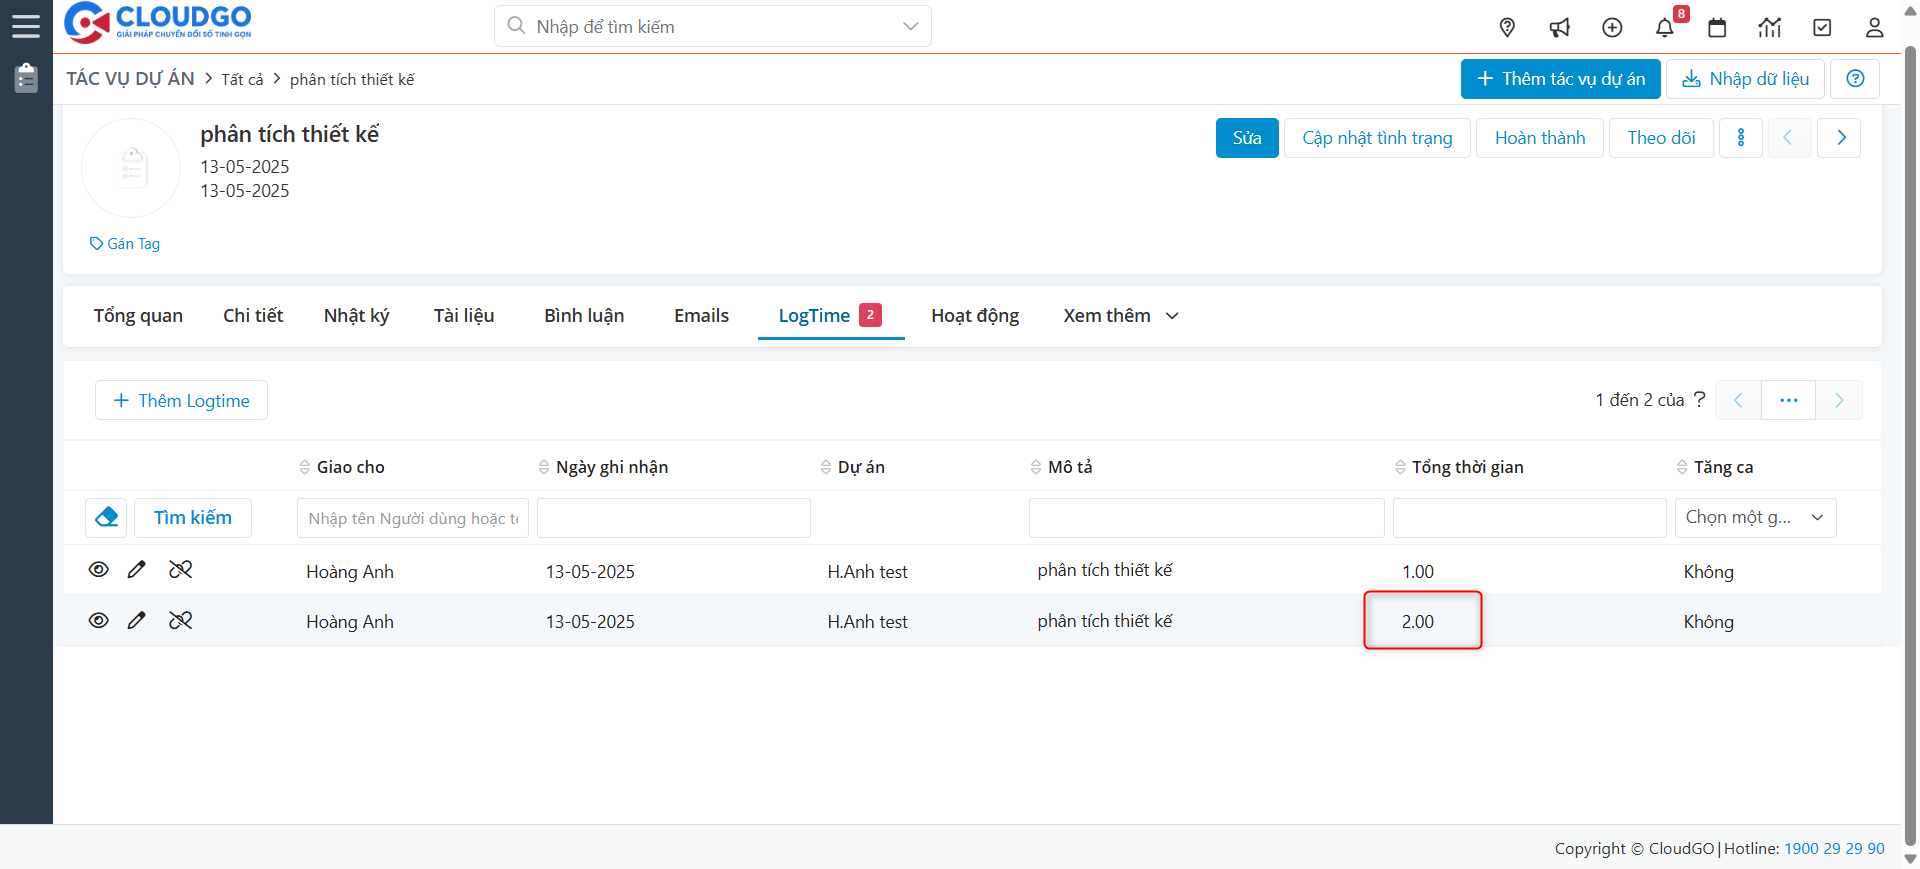This screenshot has height=869, width=1920.
Task: Sort by Mô tả column
Action: 1061,467
